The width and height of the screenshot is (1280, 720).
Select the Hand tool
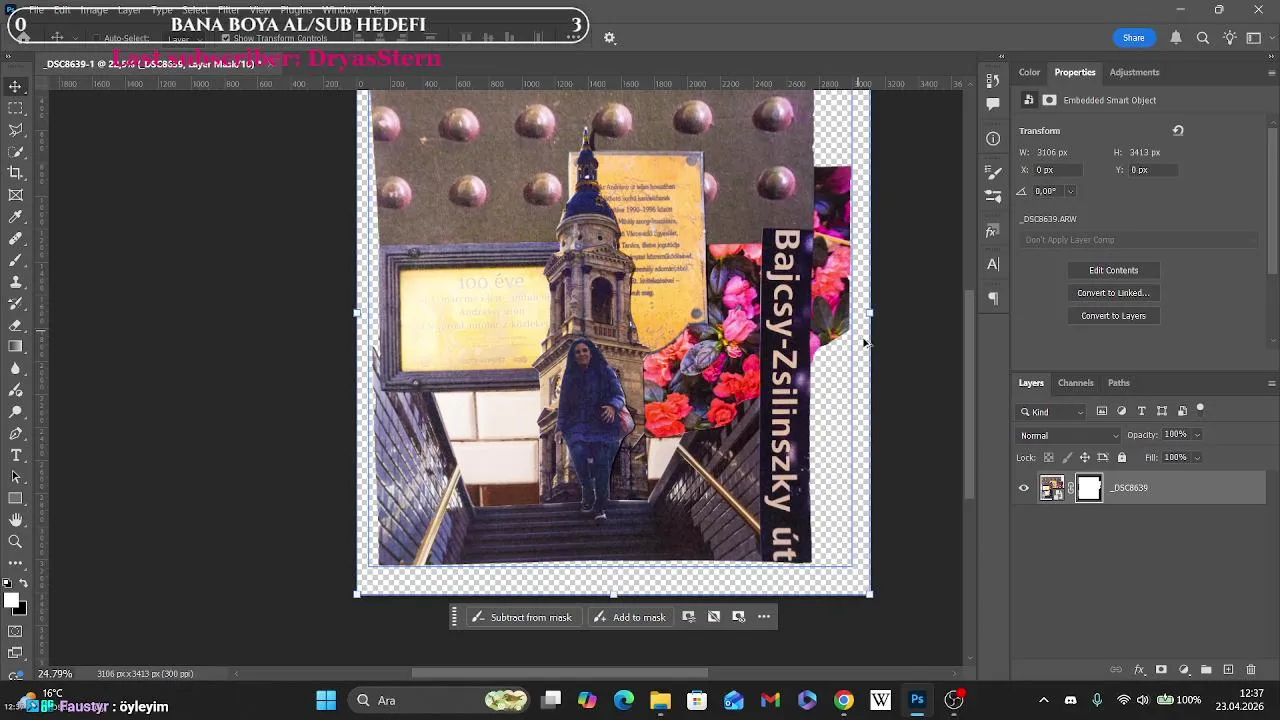(15, 520)
